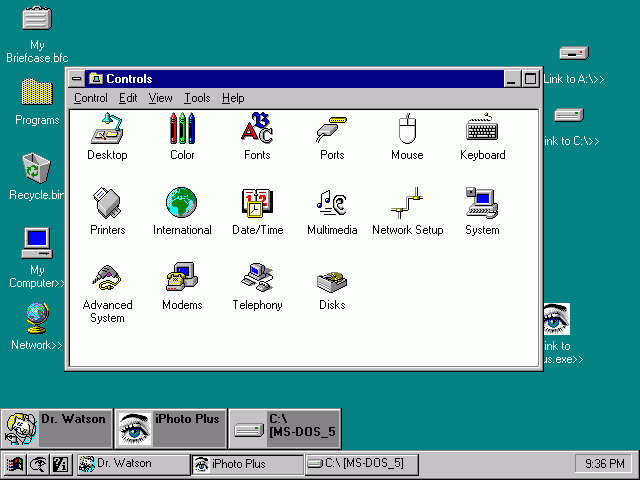Switch to Dr. Watson taskbar button

pos(133,464)
